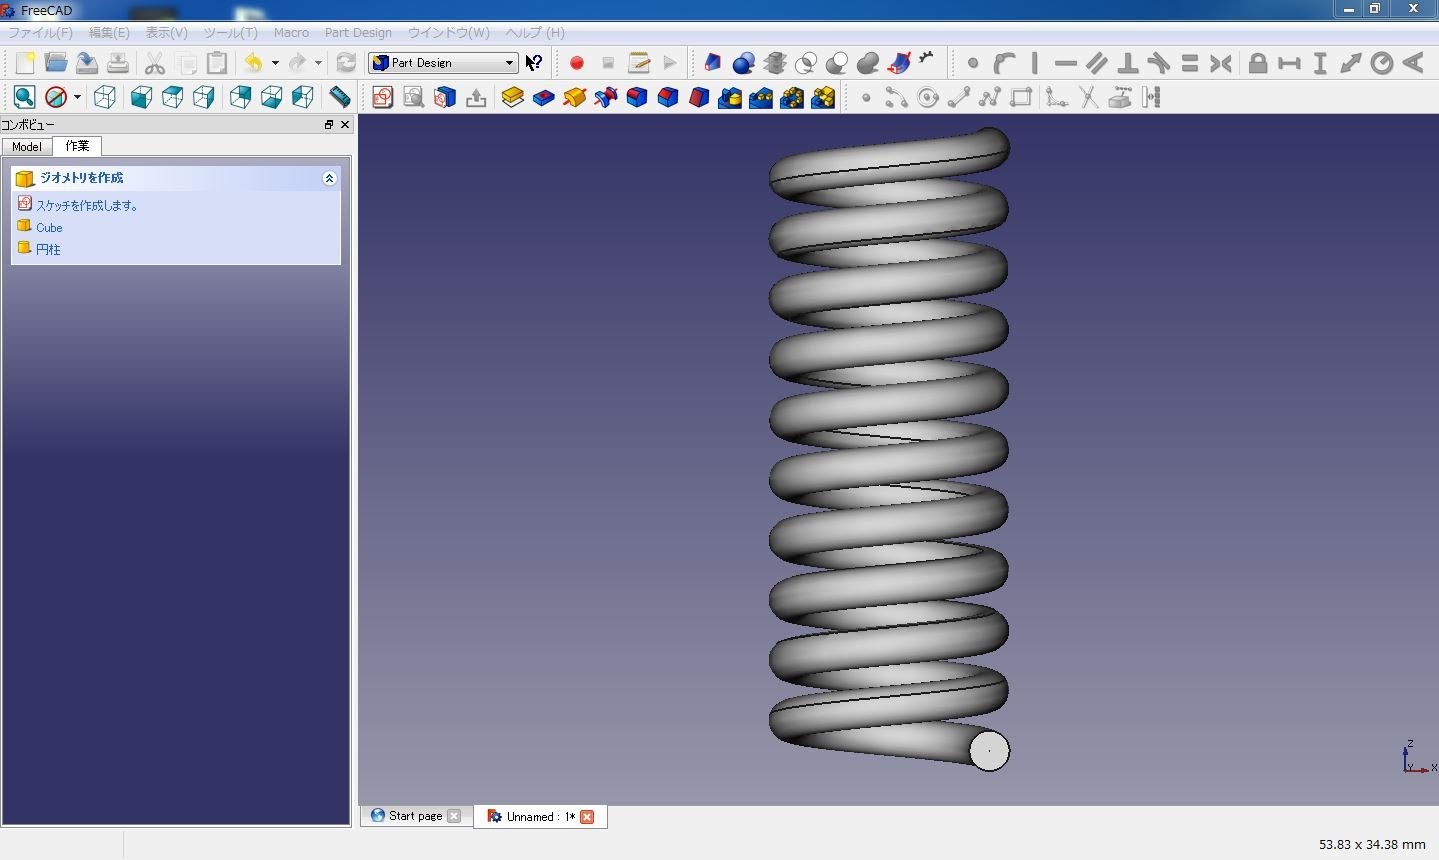Select the Chamfer tool
Screen dimensions: 1439x860
(x=667, y=97)
